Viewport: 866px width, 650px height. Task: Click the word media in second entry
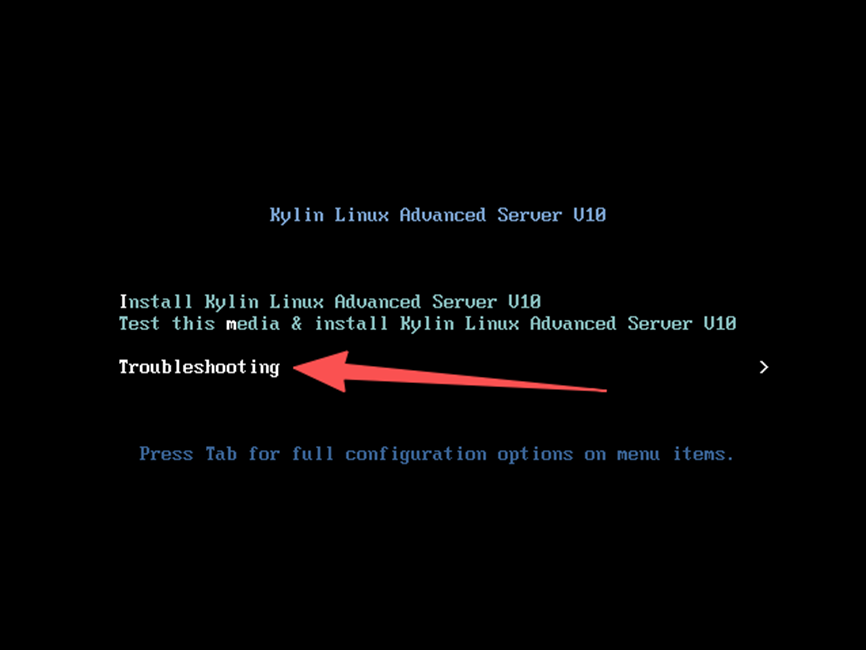[x=253, y=324]
